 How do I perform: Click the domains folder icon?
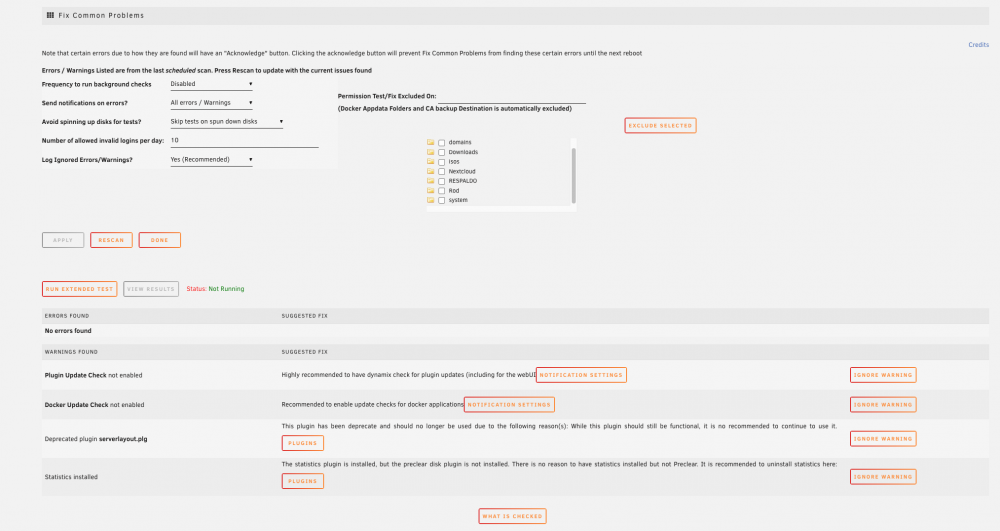pyautogui.click(x=430, y=142)
